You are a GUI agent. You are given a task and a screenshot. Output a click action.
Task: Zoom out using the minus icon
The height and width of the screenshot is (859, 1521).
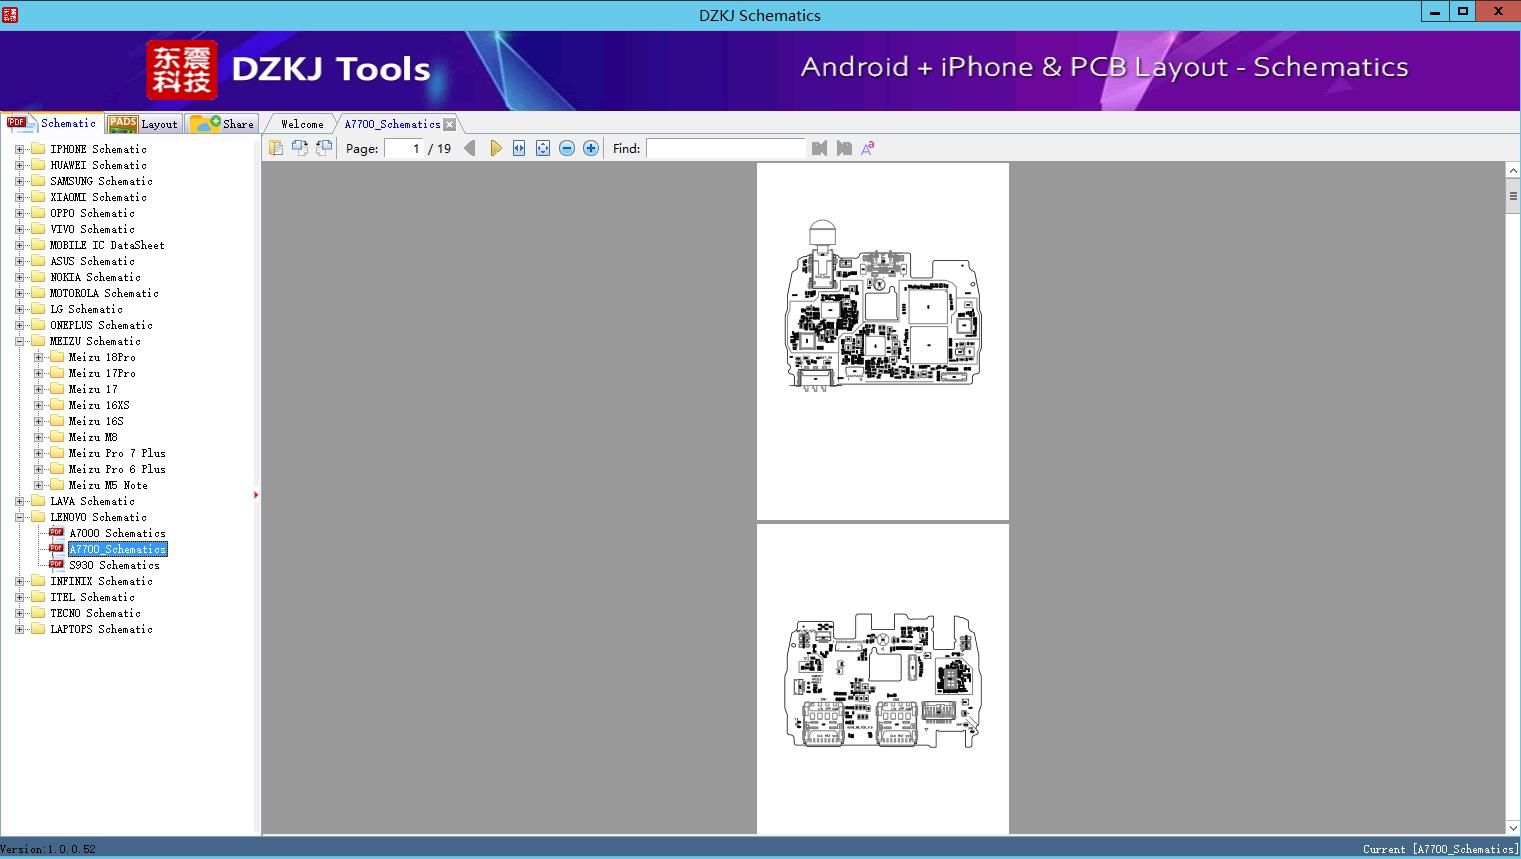click(x=567, y=148)
